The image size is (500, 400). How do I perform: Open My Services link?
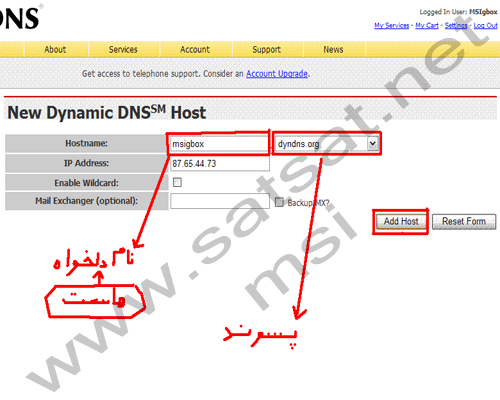(x=391, y=25)
